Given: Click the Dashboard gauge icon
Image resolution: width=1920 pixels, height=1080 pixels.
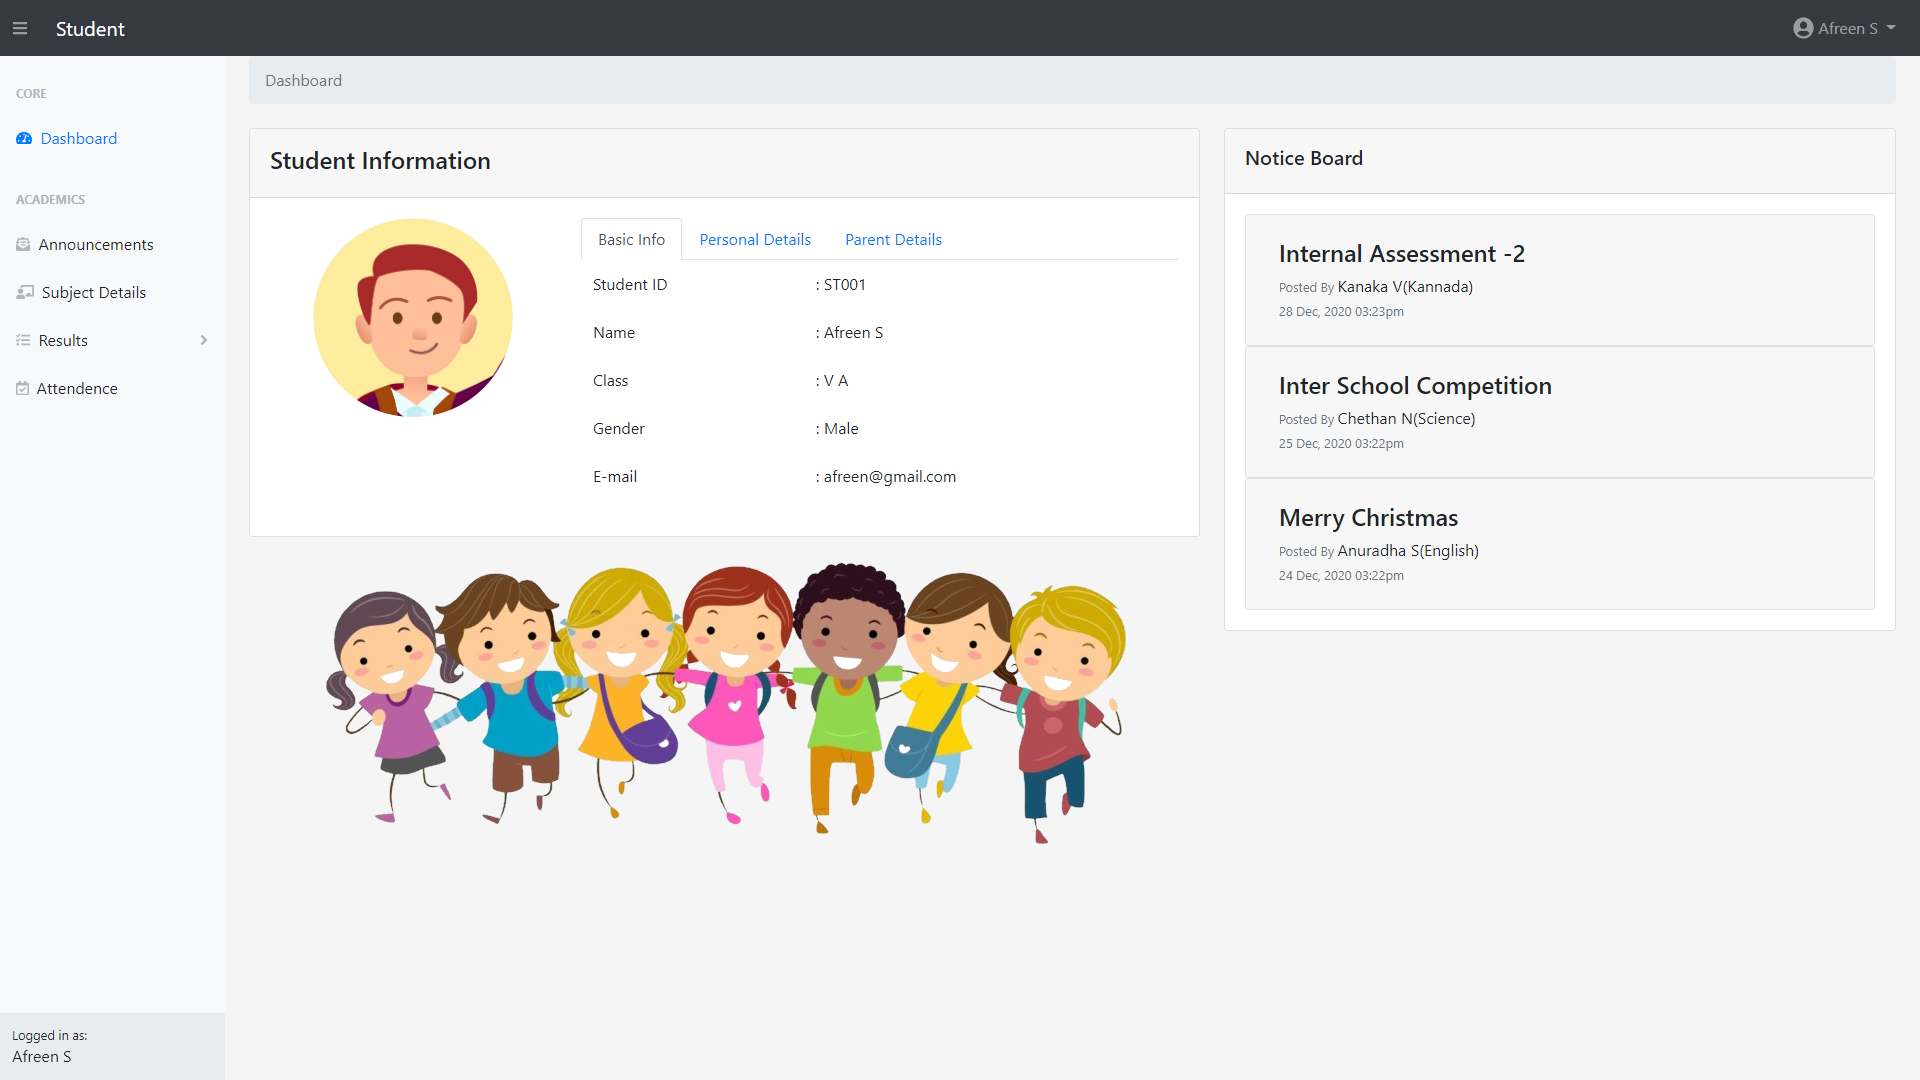Looking at the screenshot, I should pos(24,139).
